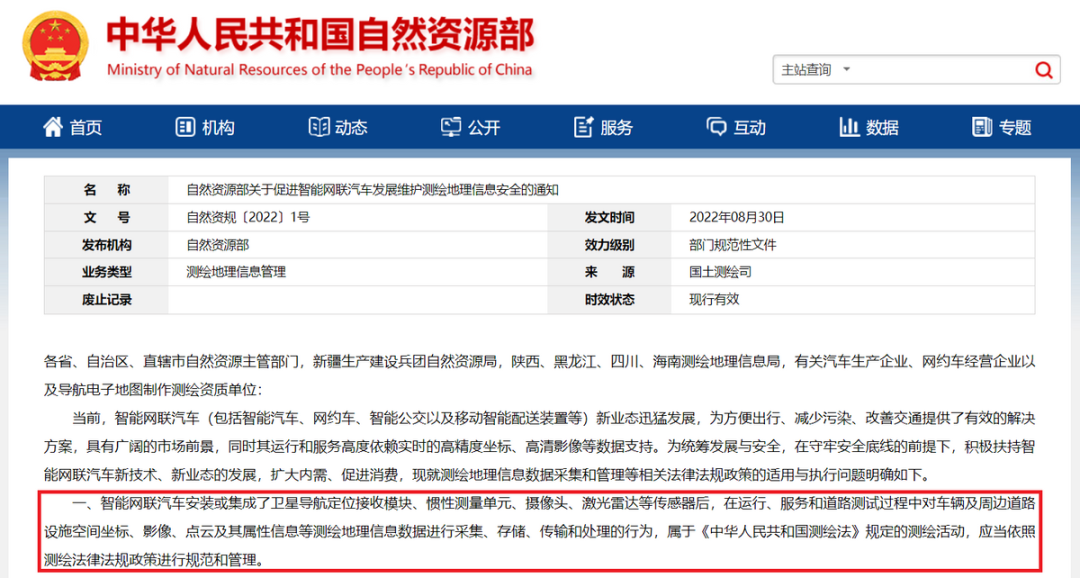The height and width of the screenshot is (578, 1080).
Task: Click the document icon beside 机构
Action: (185, 127)
